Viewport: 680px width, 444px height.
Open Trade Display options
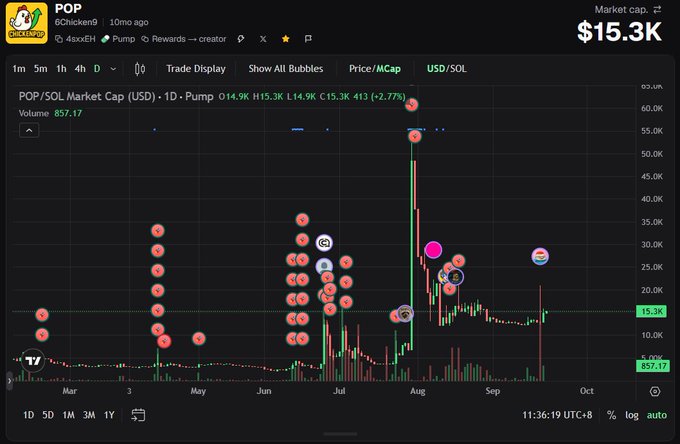click(x=196, y=69)
